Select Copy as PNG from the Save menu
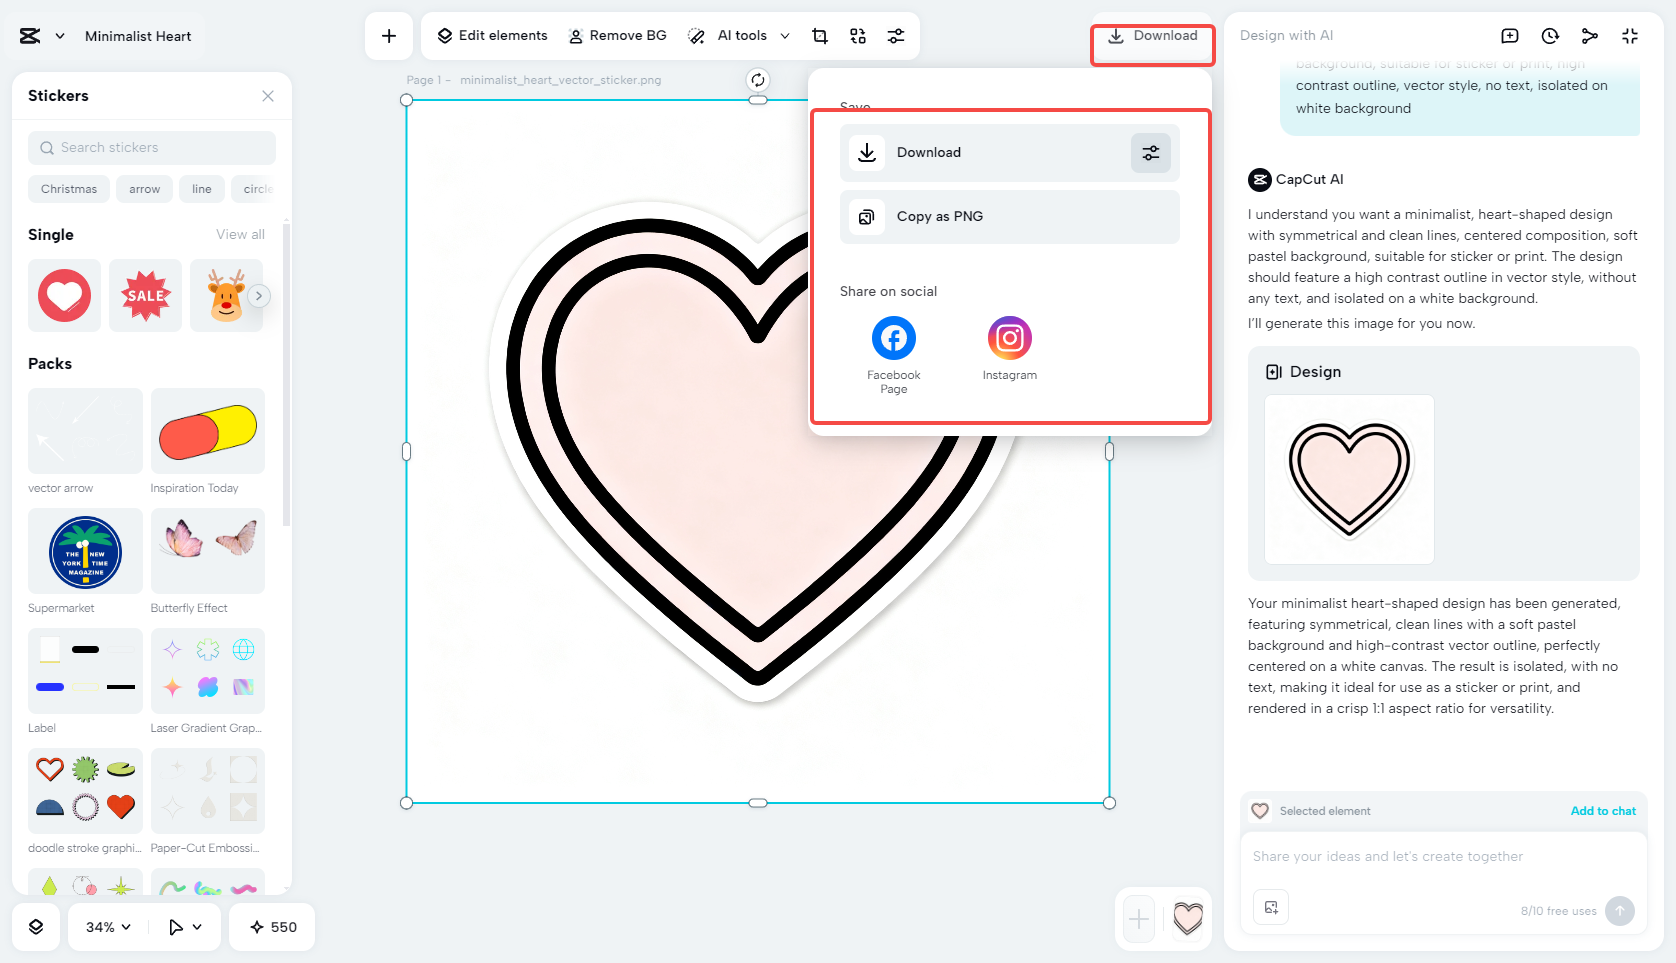 click(x=1009, y=216)
